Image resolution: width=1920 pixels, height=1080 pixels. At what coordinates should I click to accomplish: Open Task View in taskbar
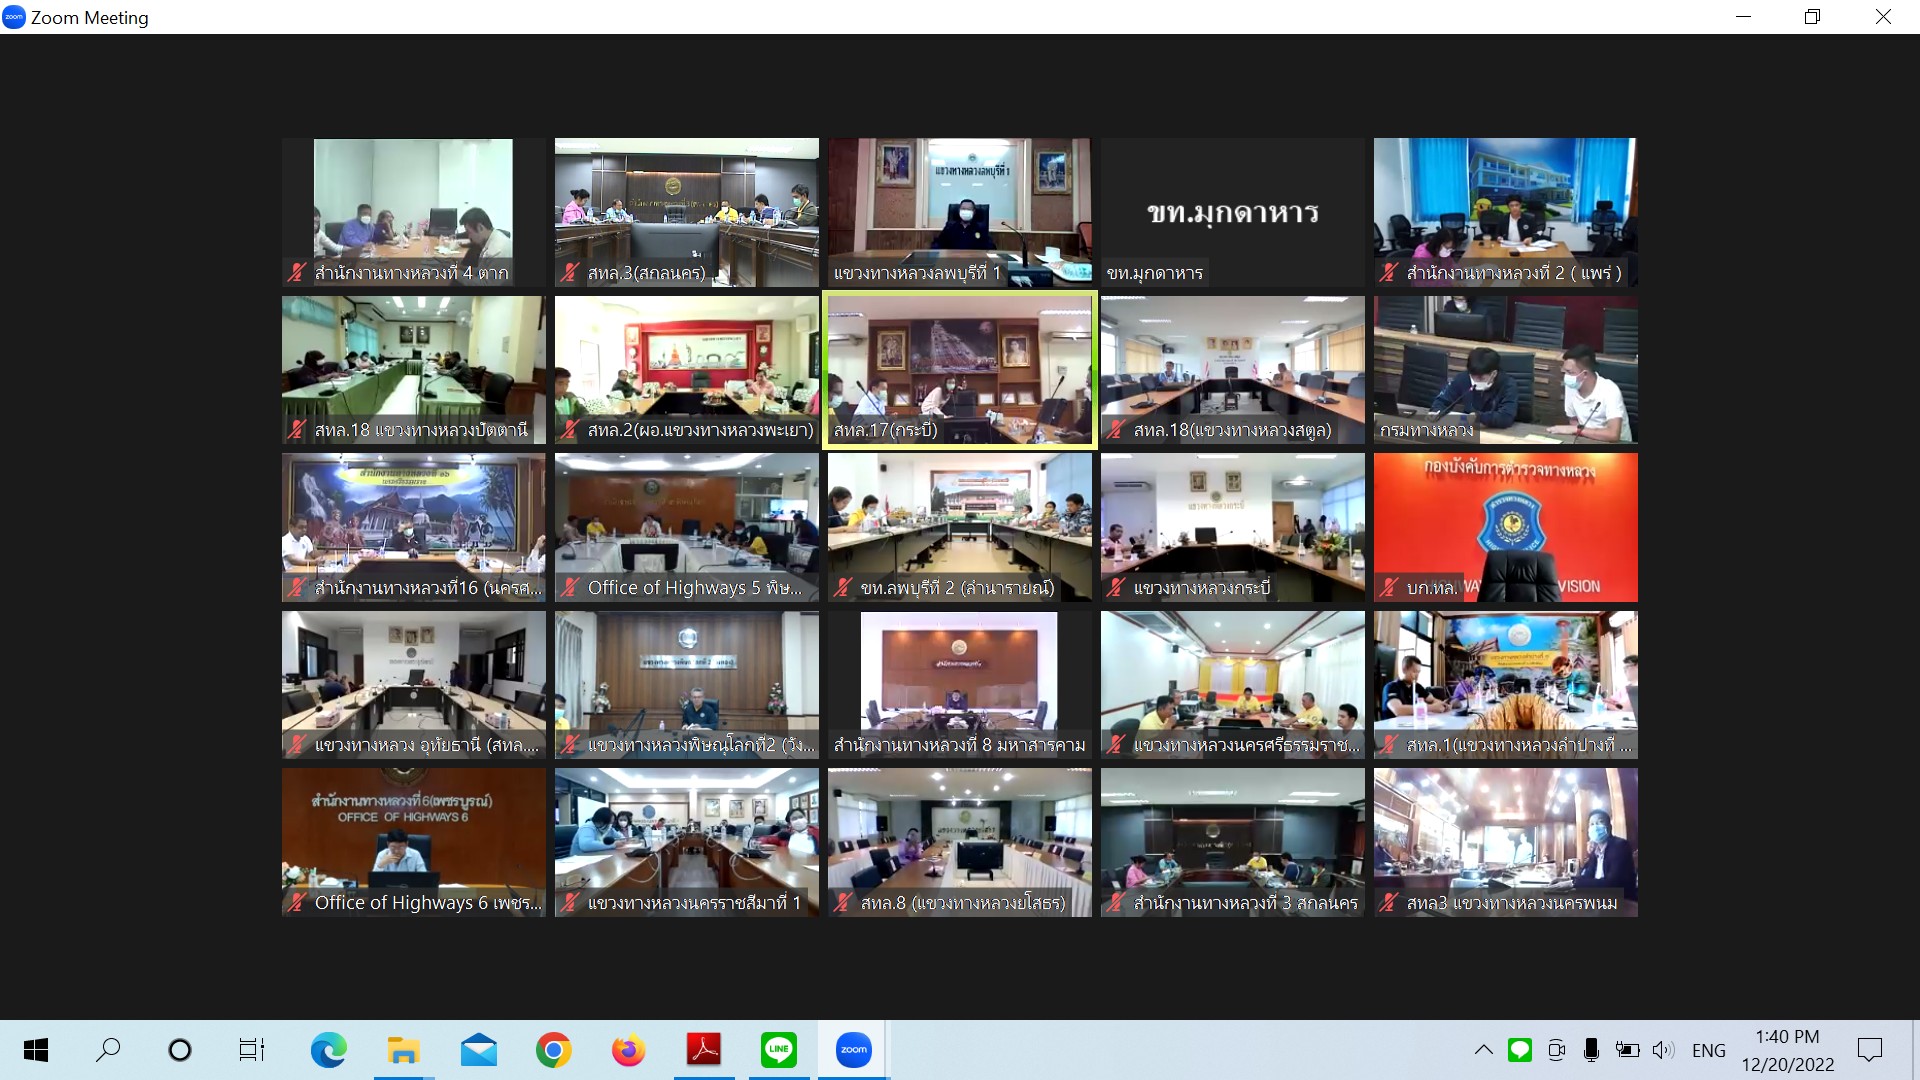point(251,1050)
